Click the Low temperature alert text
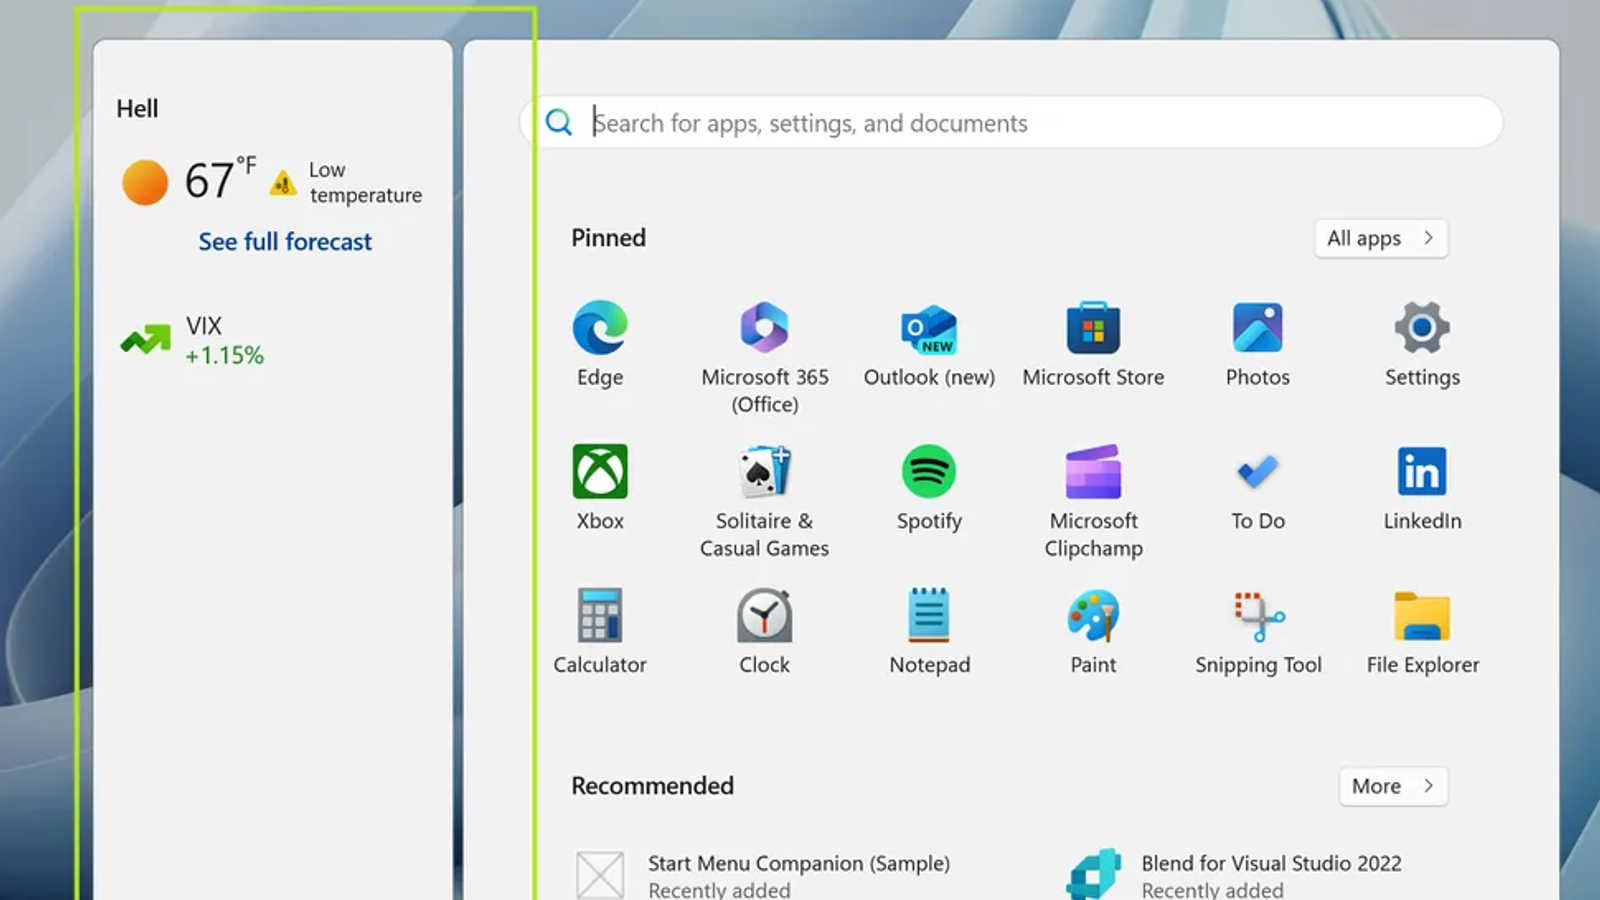 point(365,182)
